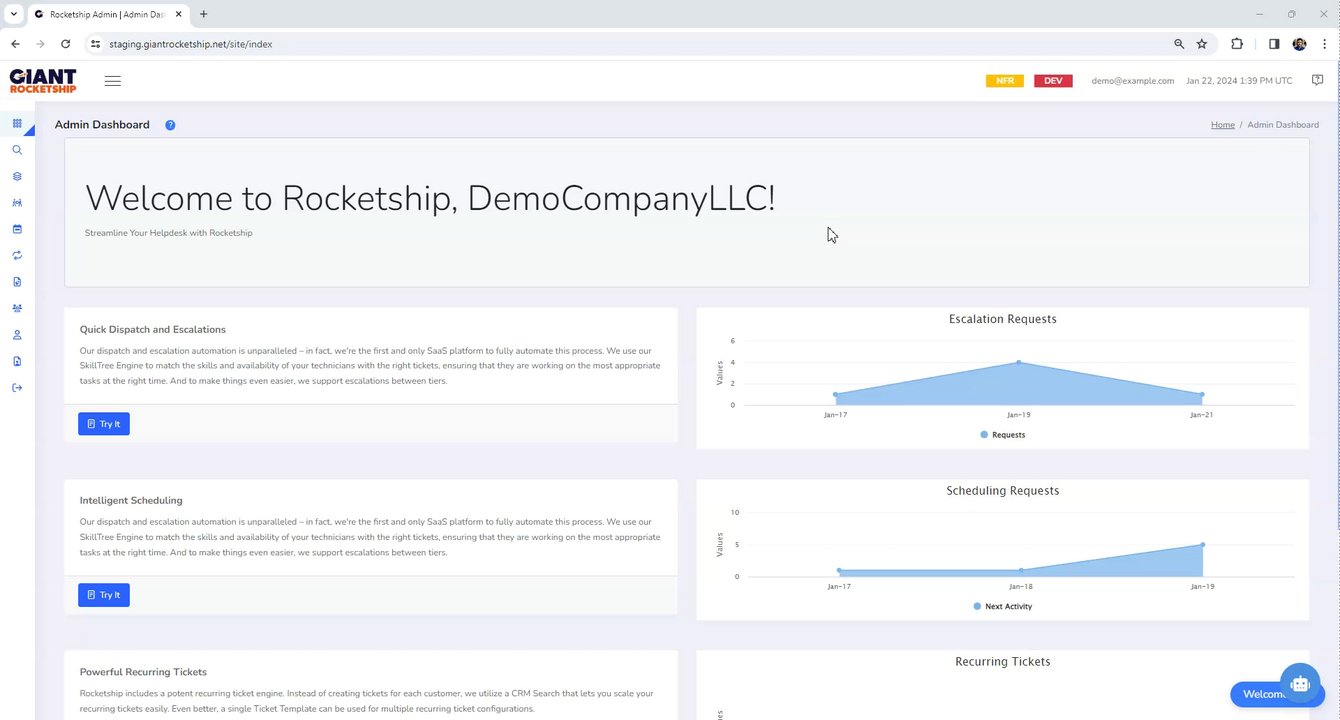Open the tab search dropdown arrow
The image size is (1340, 720).
tap(14, 14)
